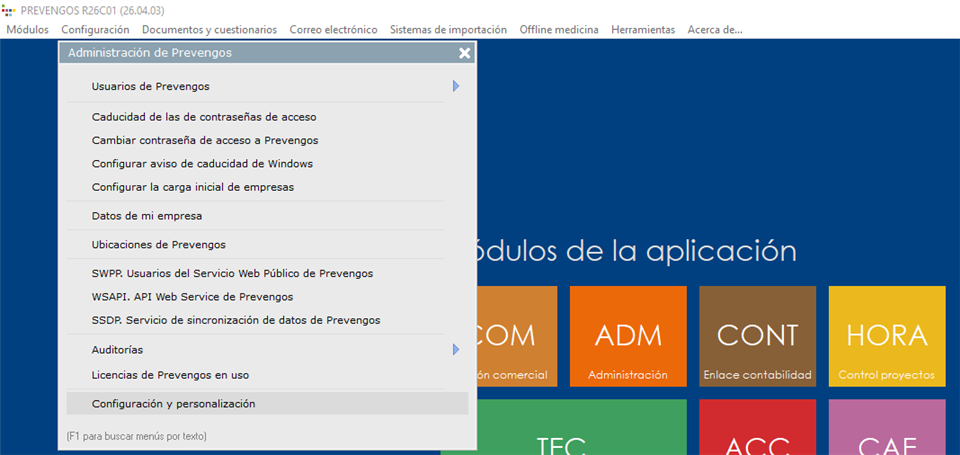This screenshot has width=960, height=455.
Task: Expand the Usuarios de Prevengos submenu arrow
Action: [x=456, y=87]
